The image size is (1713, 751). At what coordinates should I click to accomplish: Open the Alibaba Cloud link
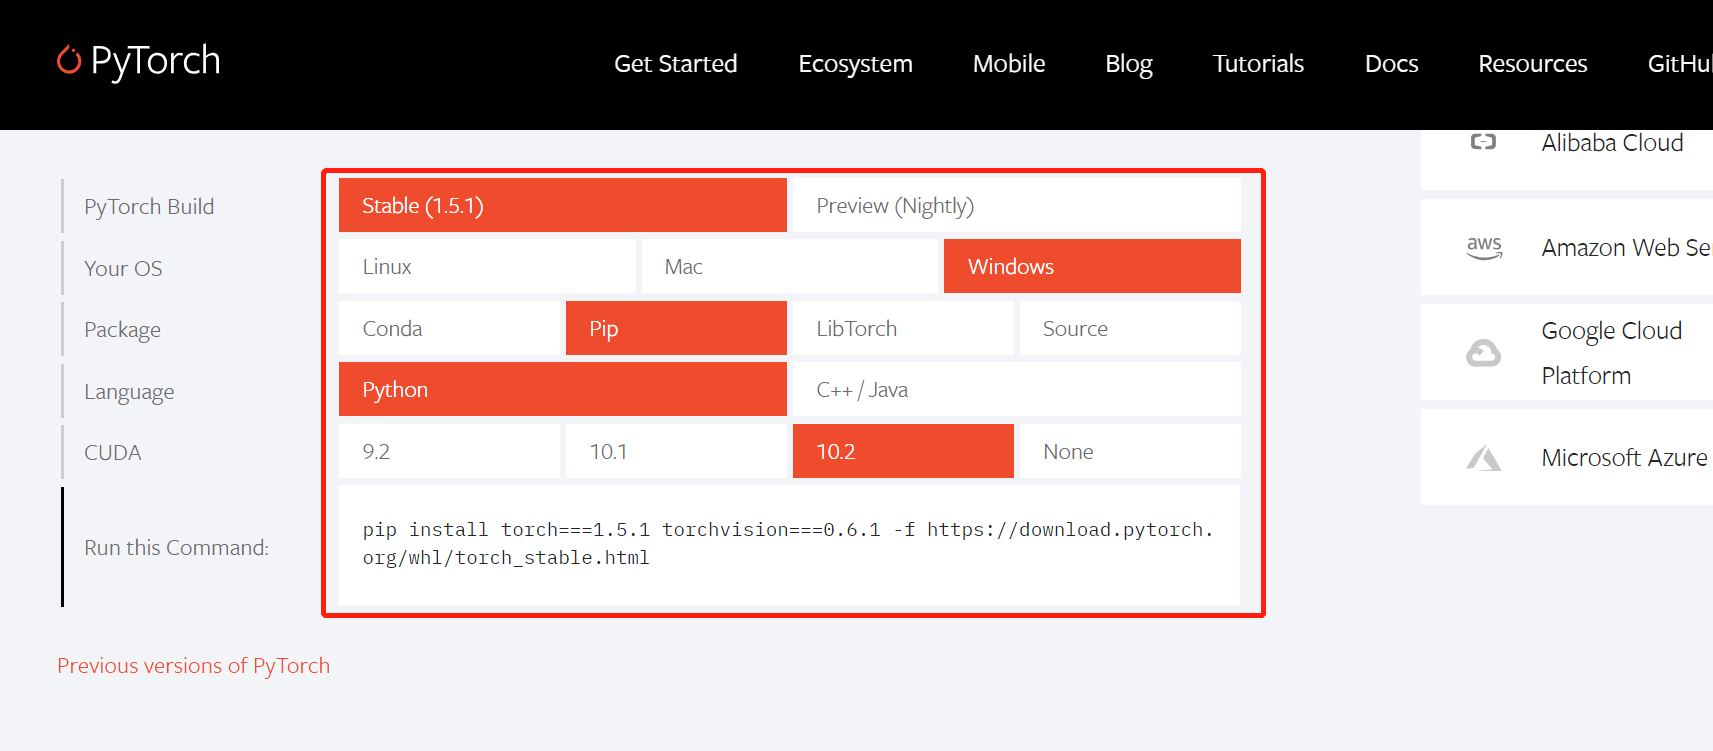pyautogui.click(x=1612, y=142)
